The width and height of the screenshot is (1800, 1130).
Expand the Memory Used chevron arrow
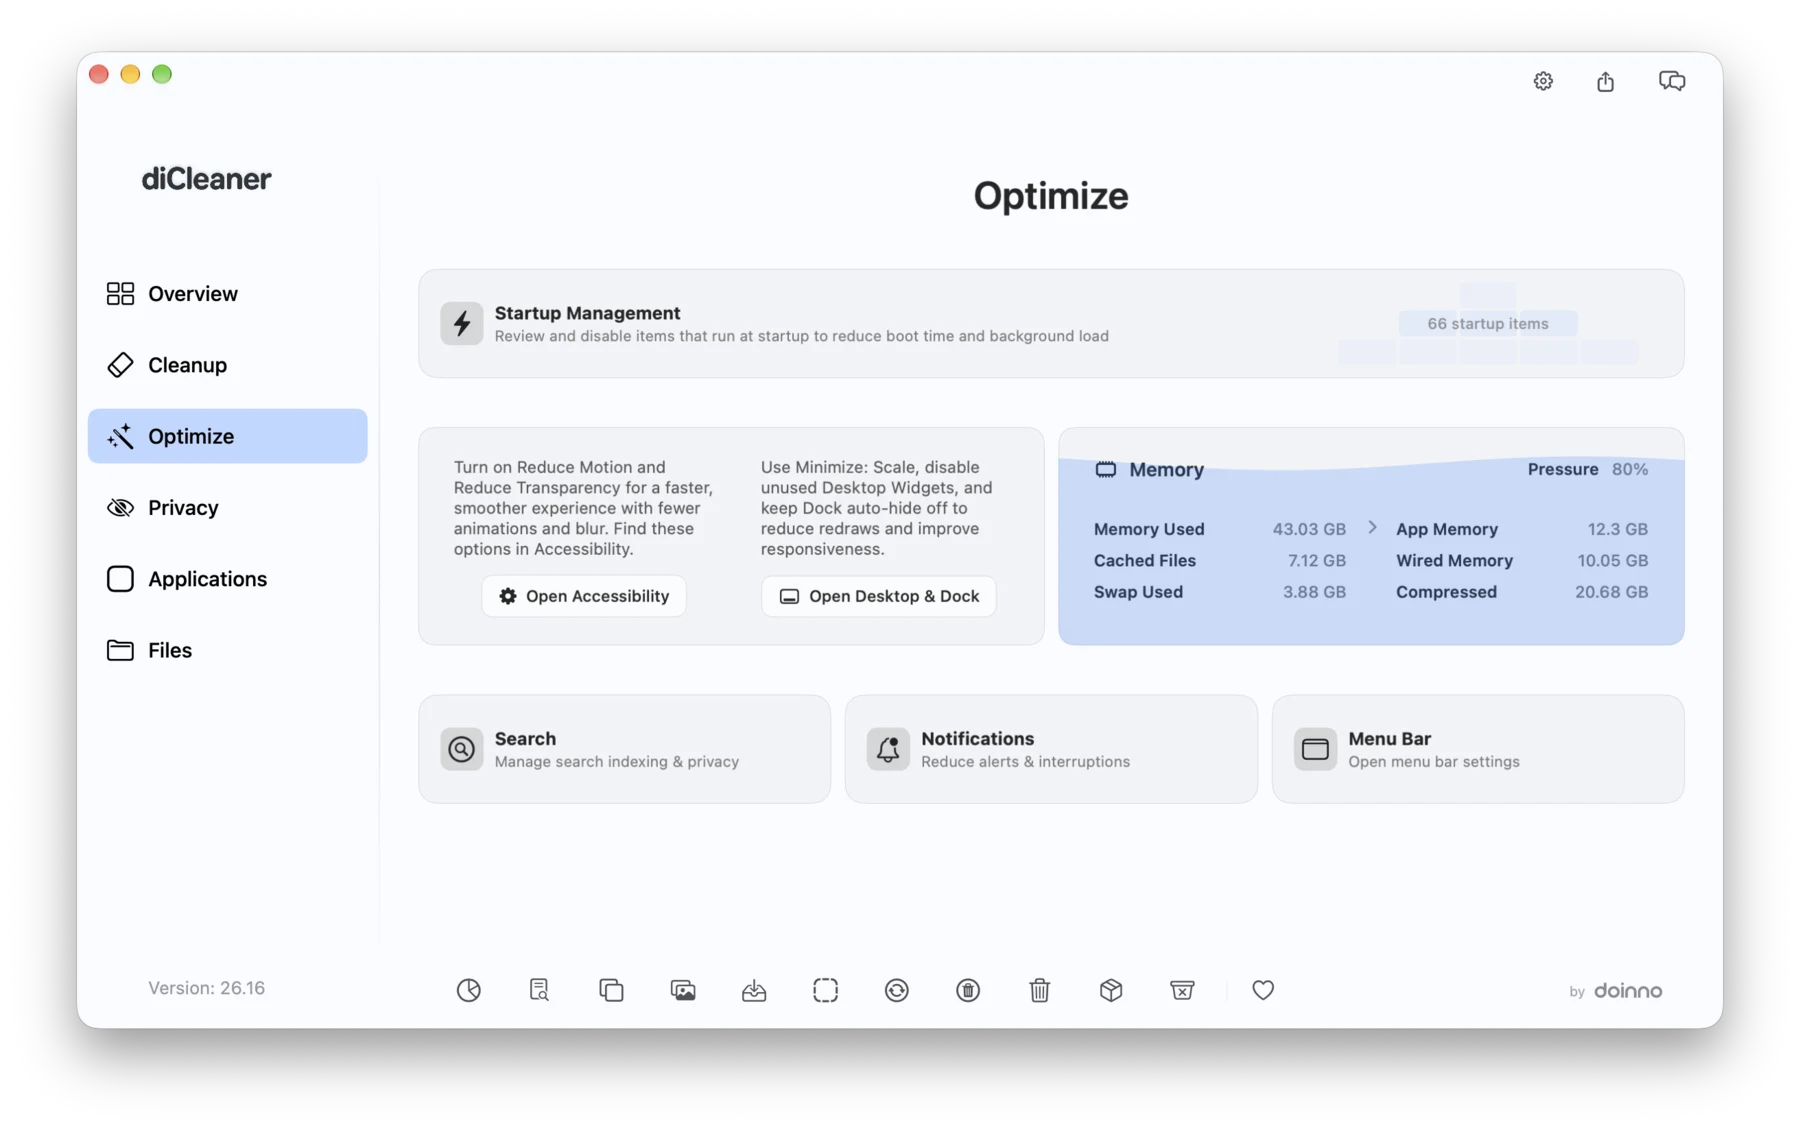click(x=1372, y=528)
